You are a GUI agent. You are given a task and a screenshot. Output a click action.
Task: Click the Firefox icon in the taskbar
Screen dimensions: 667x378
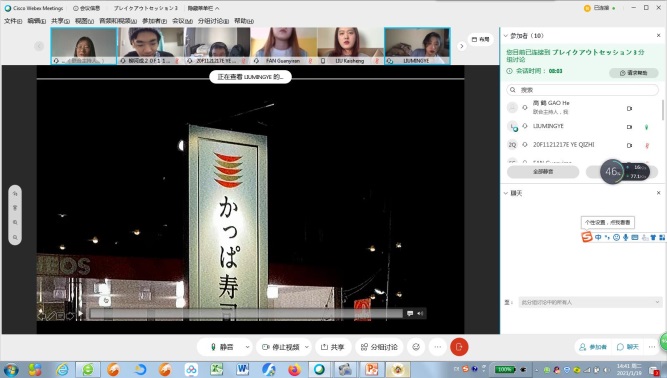(x=294, y=369)
